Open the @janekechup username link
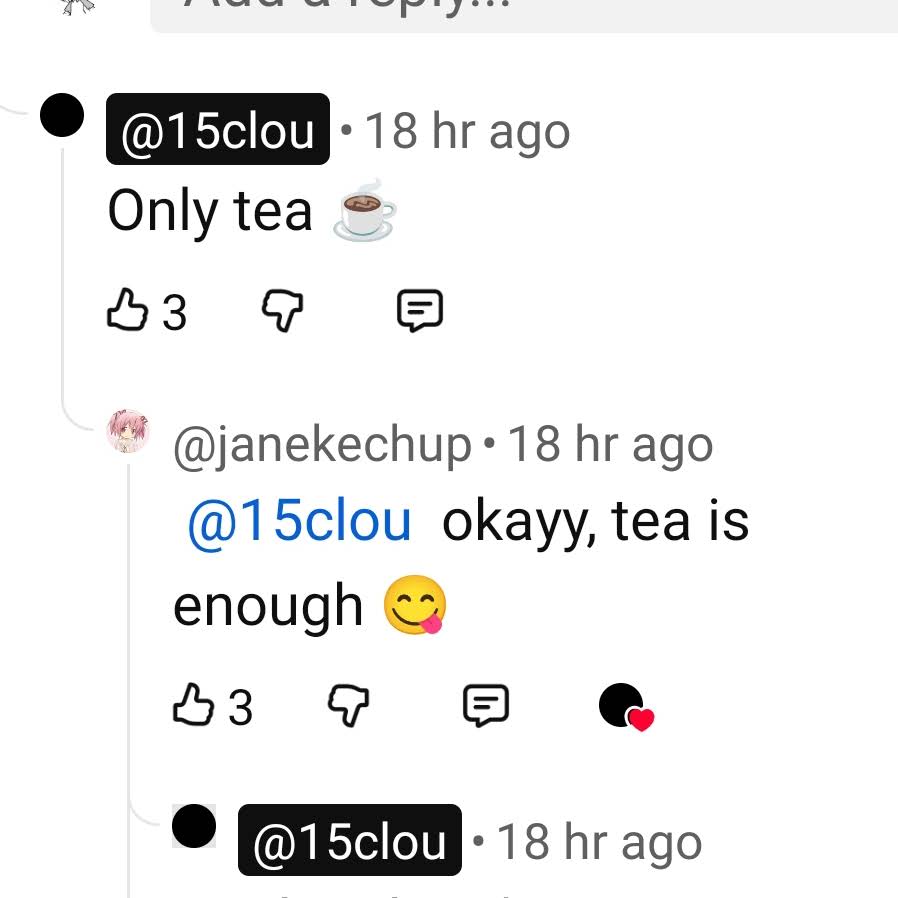This screenshot has width=898, height=898. click(x=322, y=445)
